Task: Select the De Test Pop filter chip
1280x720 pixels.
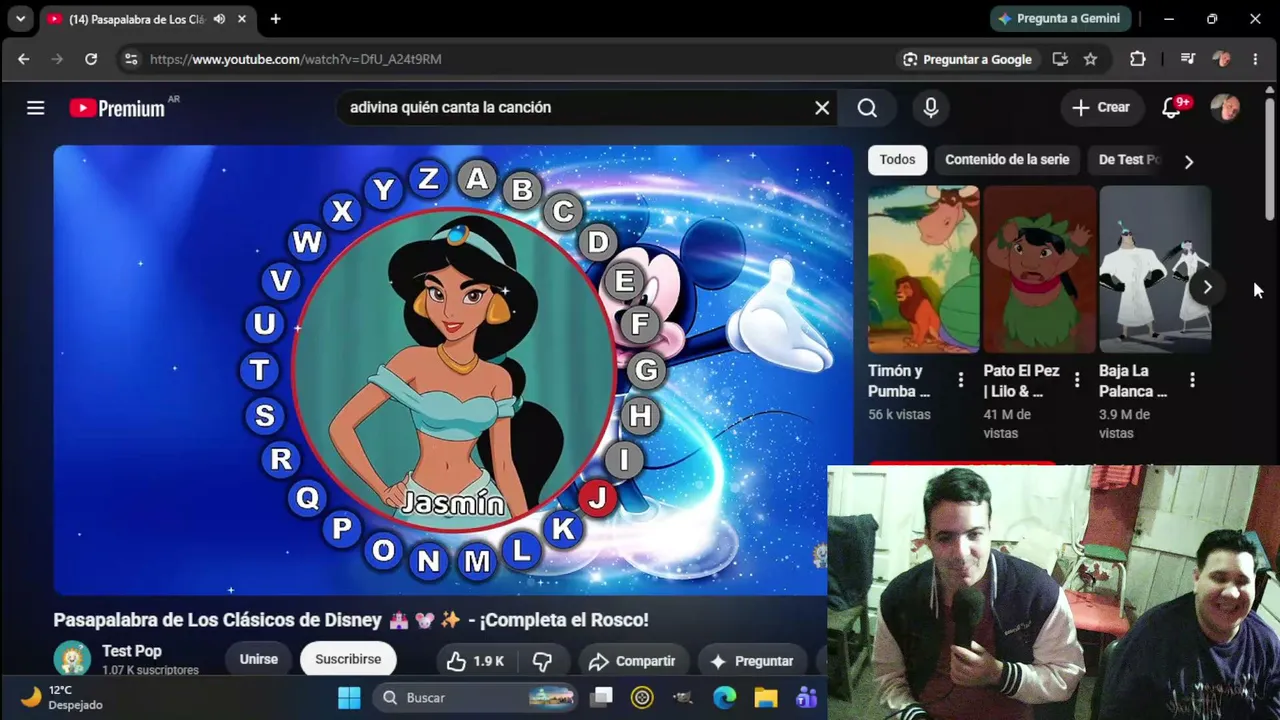Action: click(1128, 160)
